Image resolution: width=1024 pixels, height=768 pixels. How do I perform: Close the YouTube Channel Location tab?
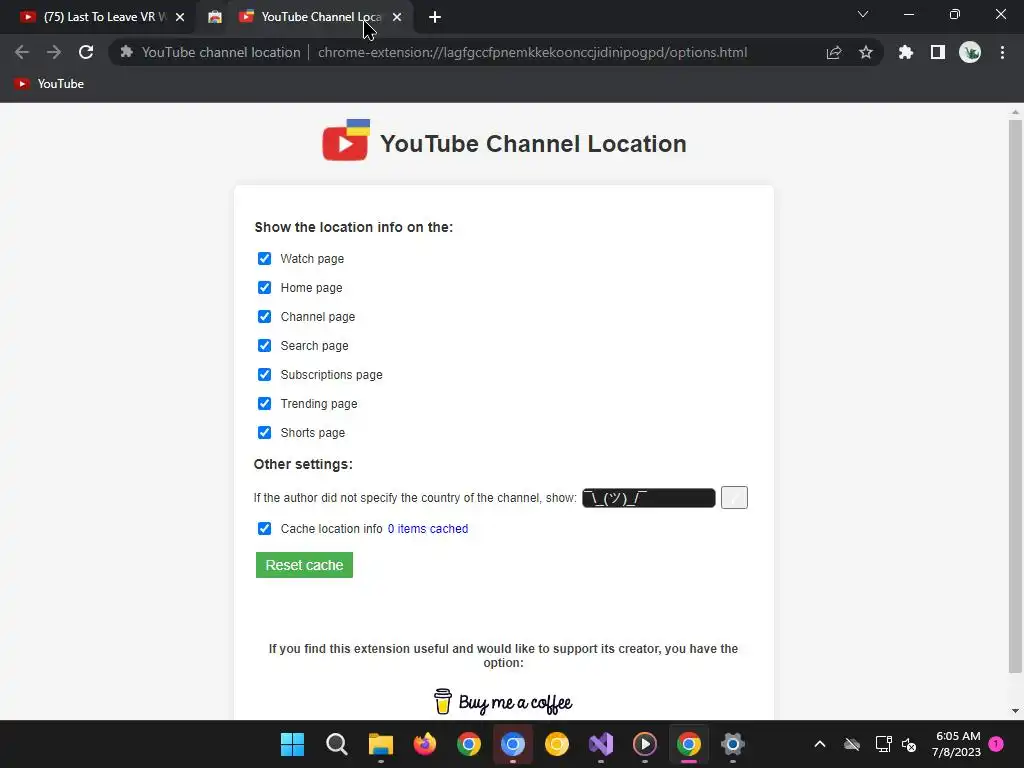click(397, 17)
